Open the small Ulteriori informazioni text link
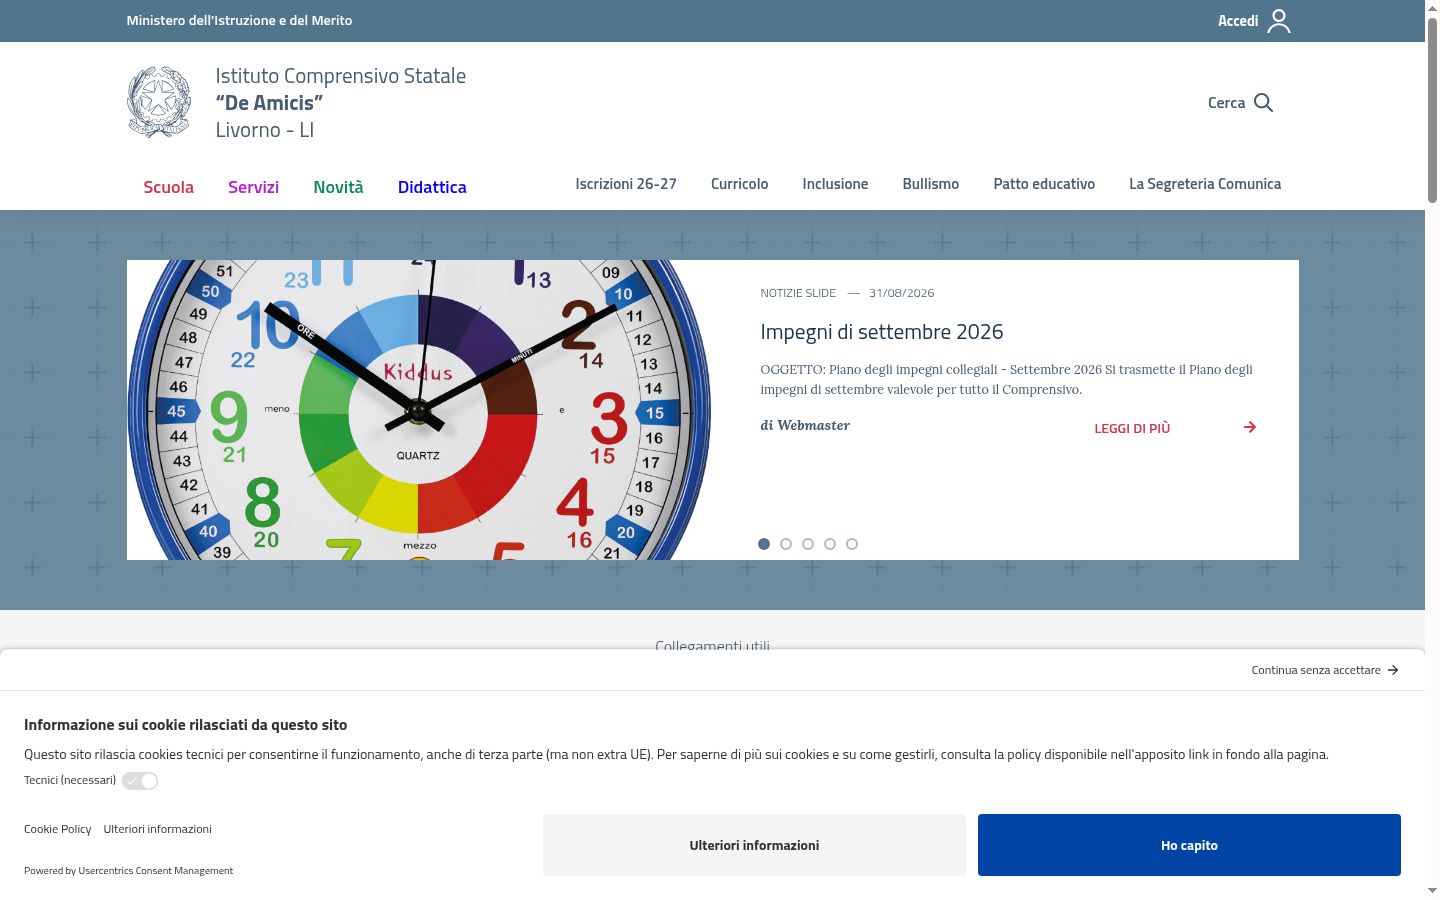This screenshot has height=900, width=1440. [157, 829]
